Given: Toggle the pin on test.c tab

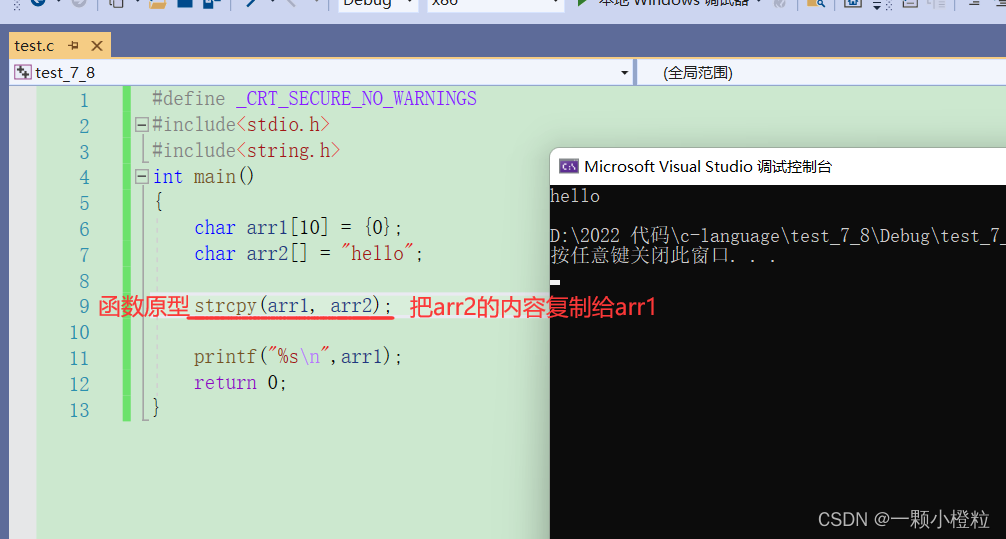Looking at the screenshot, I should click(x=73, y=46).
